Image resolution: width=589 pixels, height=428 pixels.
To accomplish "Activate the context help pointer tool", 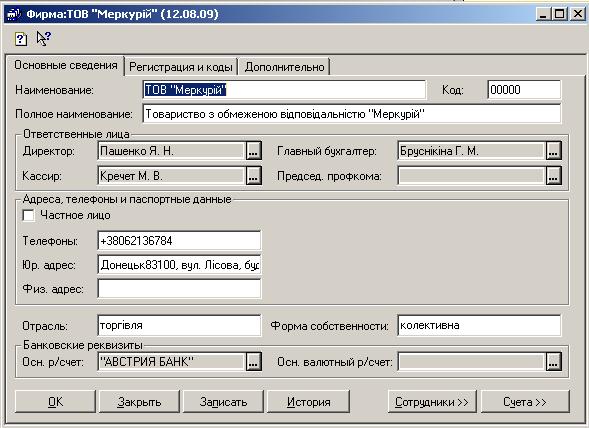I will [x=43, y=39].
